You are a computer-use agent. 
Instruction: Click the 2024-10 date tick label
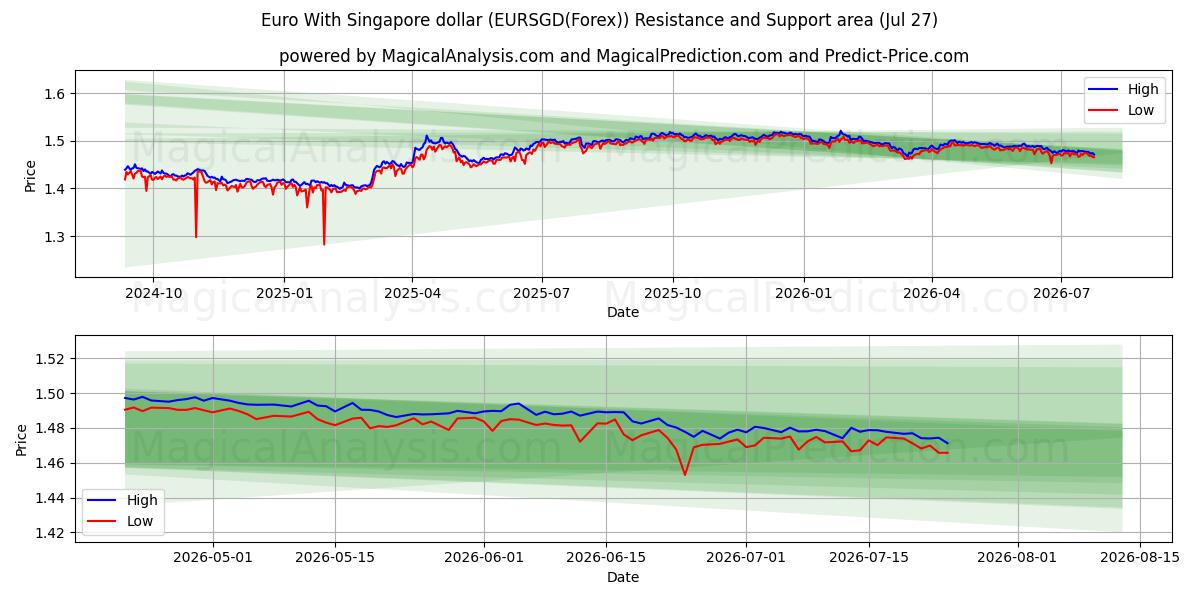click(x=153, y=294)
